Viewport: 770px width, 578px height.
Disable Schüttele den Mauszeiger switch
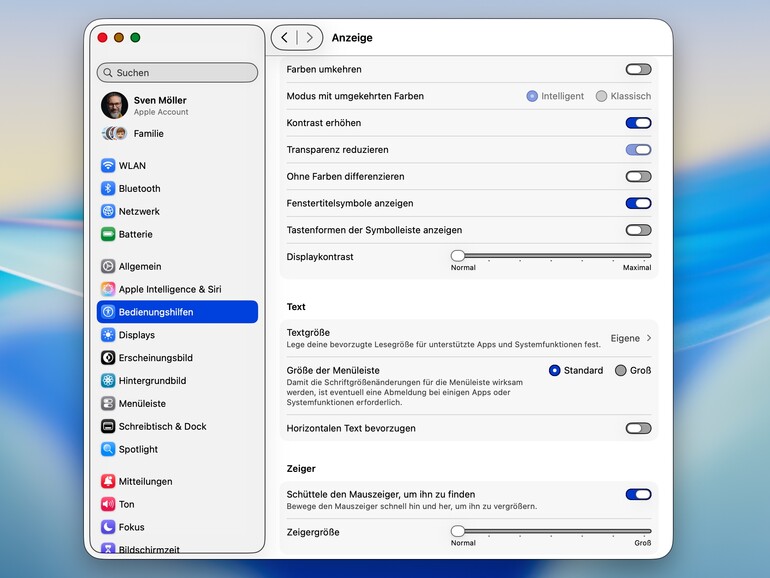(x=638, y=495)
